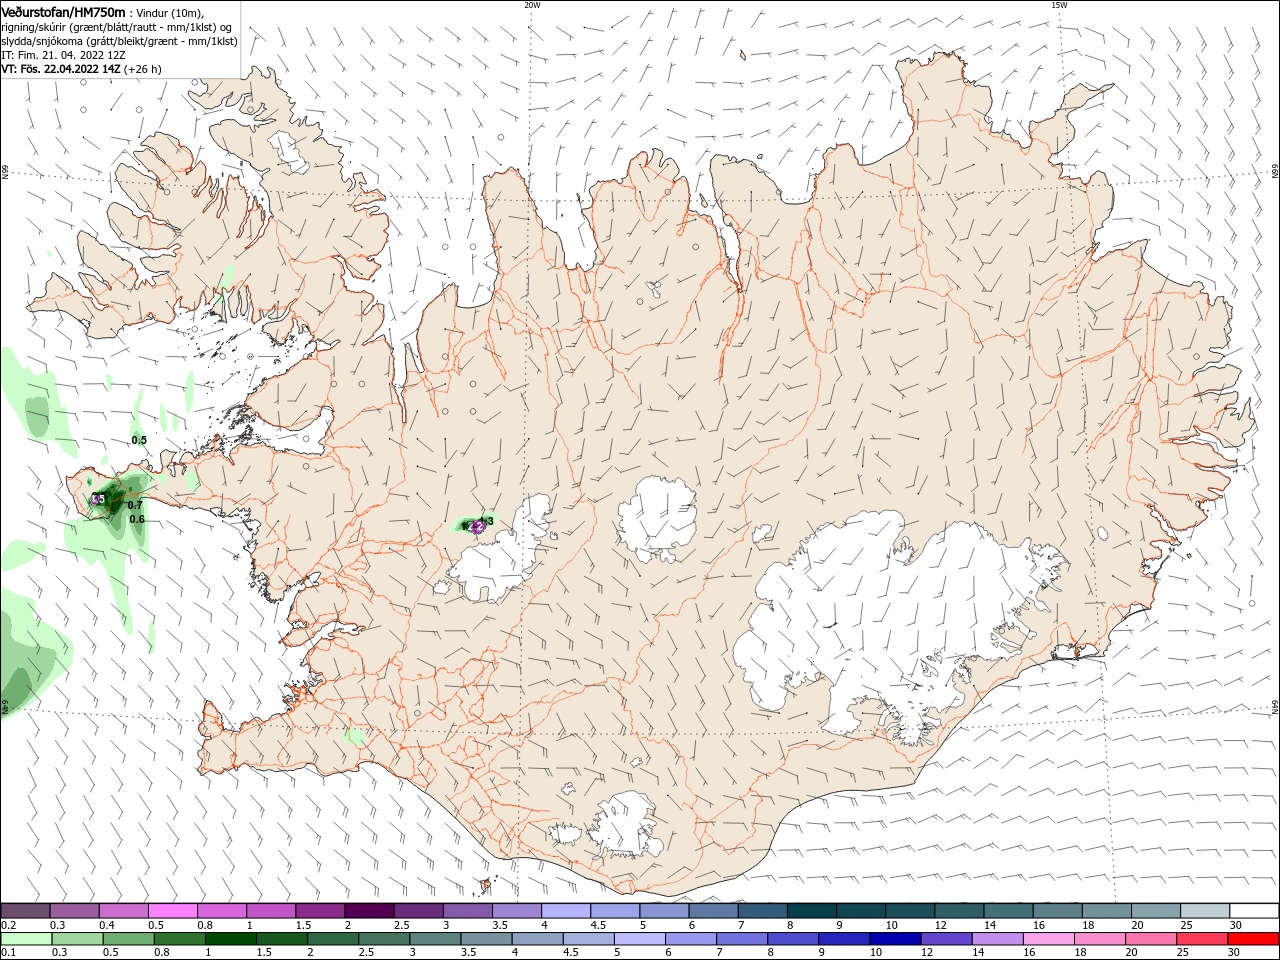Click the 'Veðurstofan/HM750m' map title
Screen dimensions: 1280x960
coord(64,12)
